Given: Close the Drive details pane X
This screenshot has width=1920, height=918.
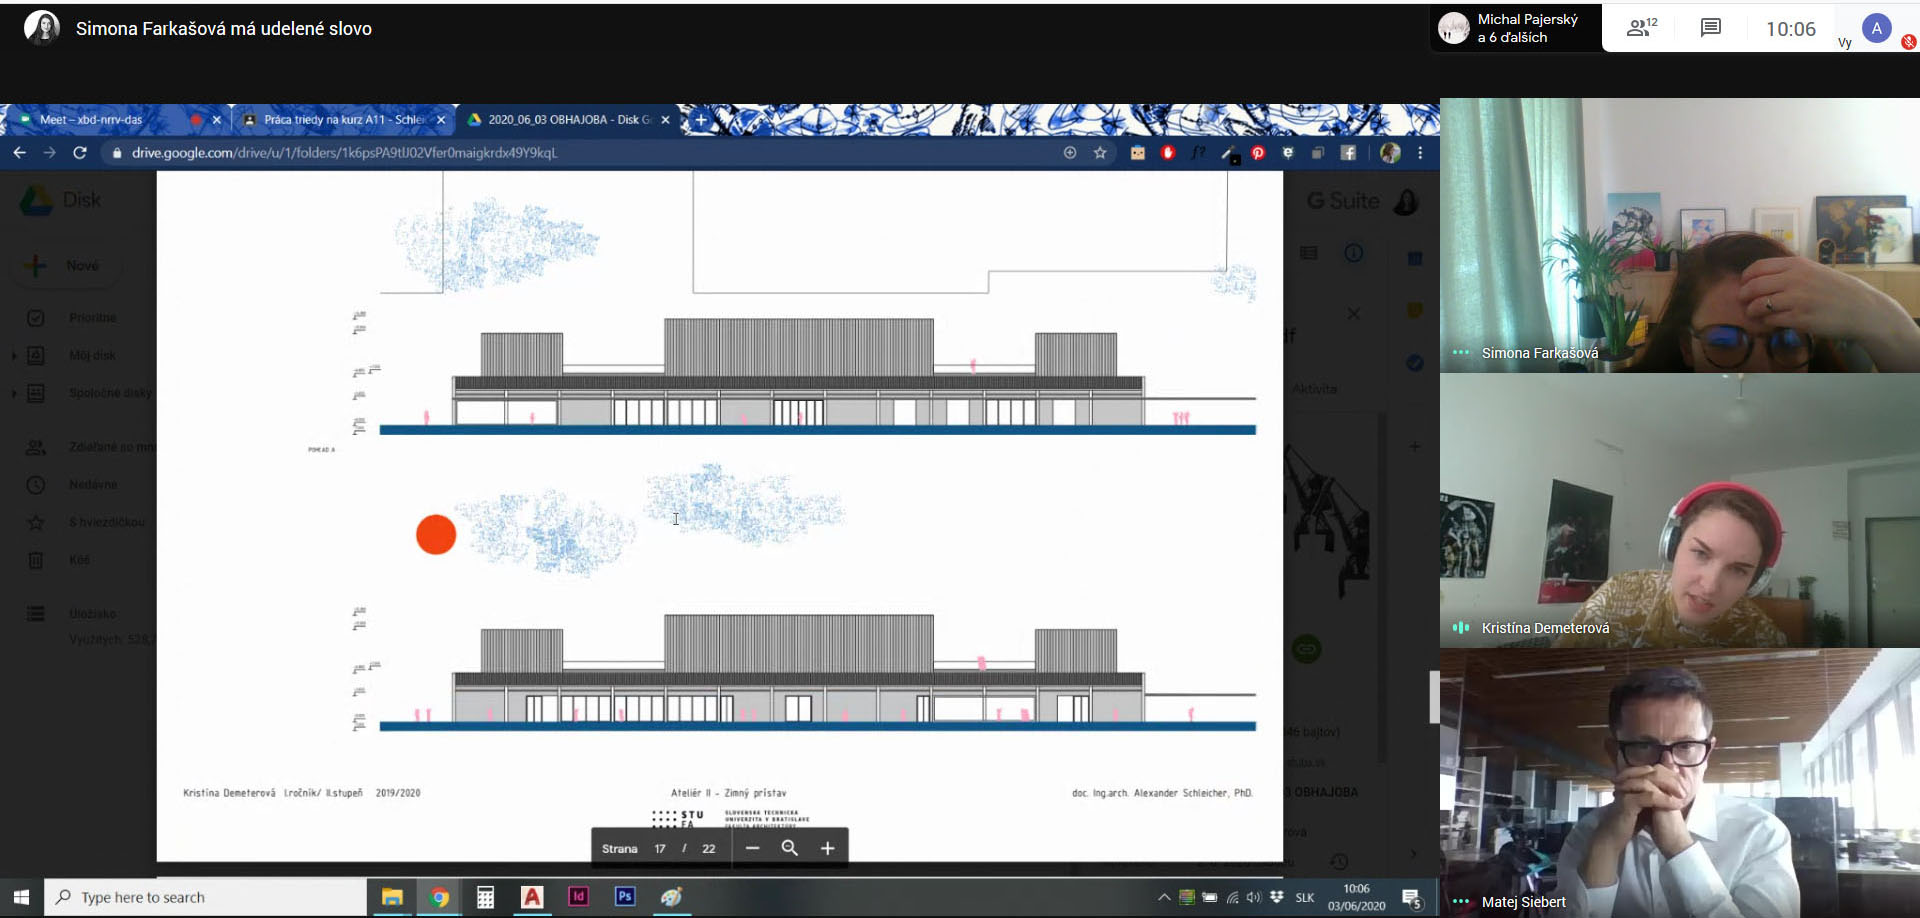Looking at the screenshot, I should (1354, 314).
